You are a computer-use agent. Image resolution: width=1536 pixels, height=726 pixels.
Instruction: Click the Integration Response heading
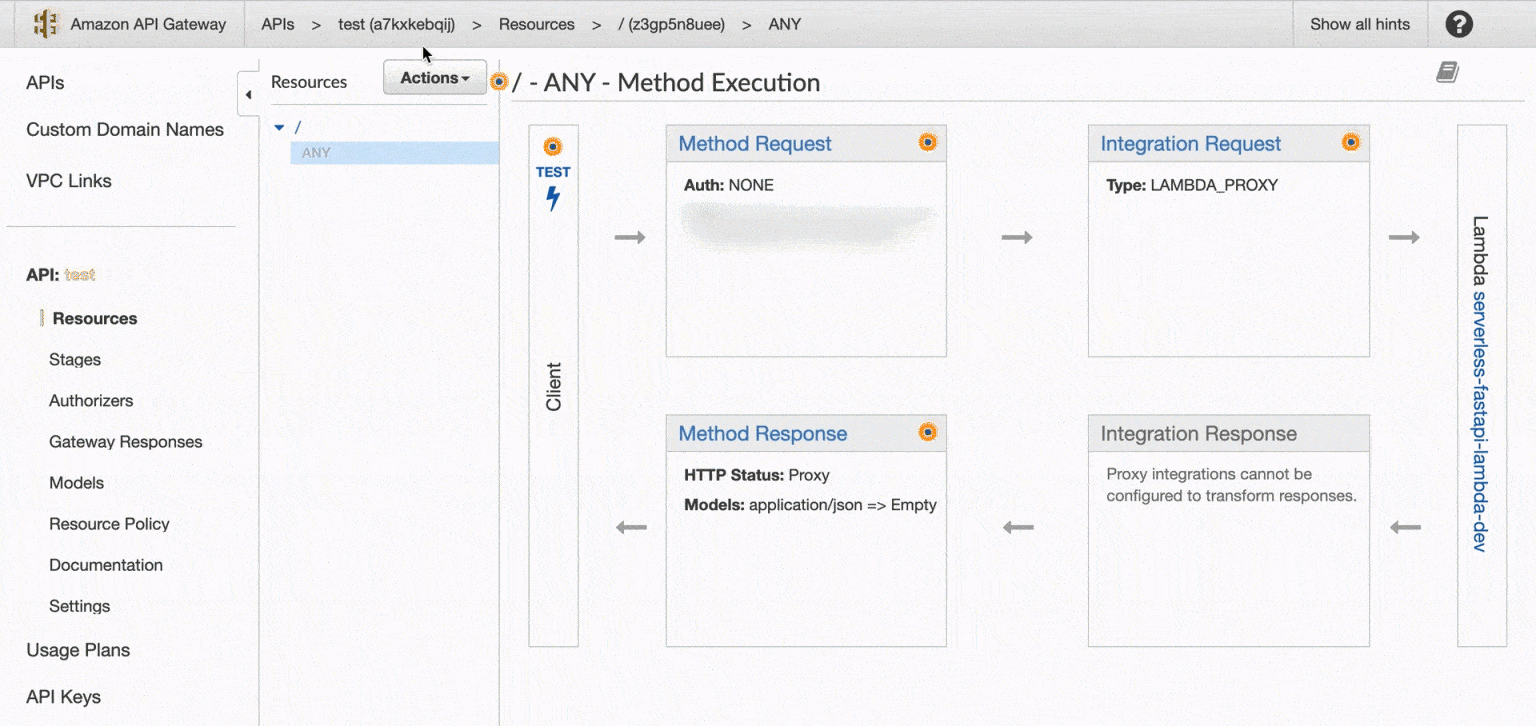[1199, 434]
